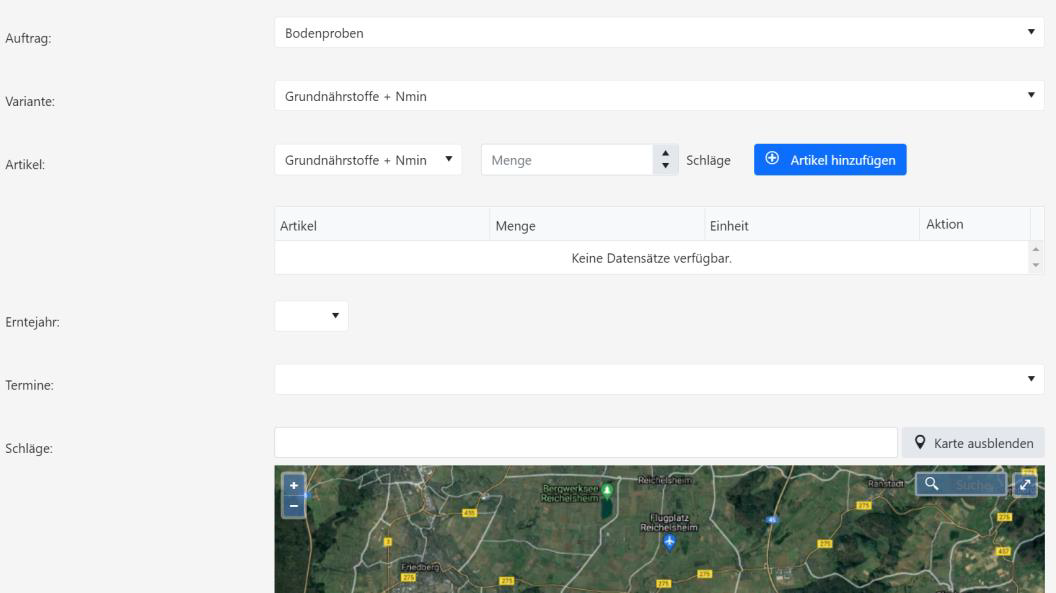Focus the Schläge text field
This screenshot has height=593, width=1056.
coord(585,443)
